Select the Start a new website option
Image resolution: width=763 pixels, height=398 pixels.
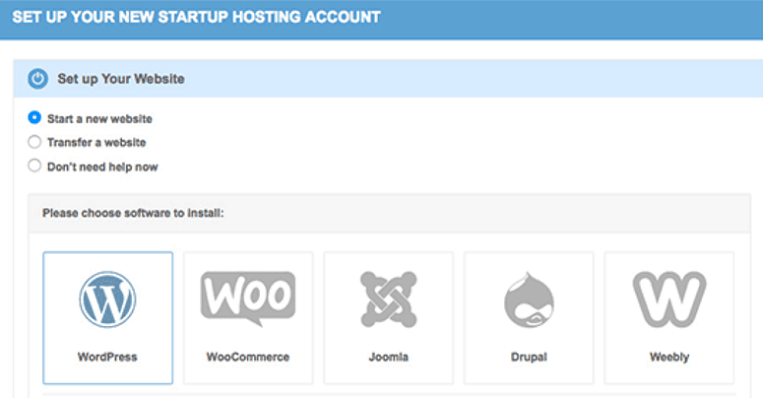pyautogui.click(x=34, y=118)
